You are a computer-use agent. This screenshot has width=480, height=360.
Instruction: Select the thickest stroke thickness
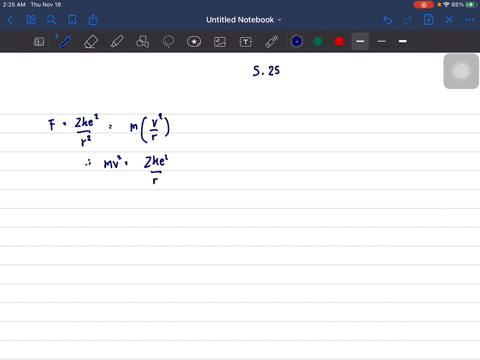coord(403,41)
